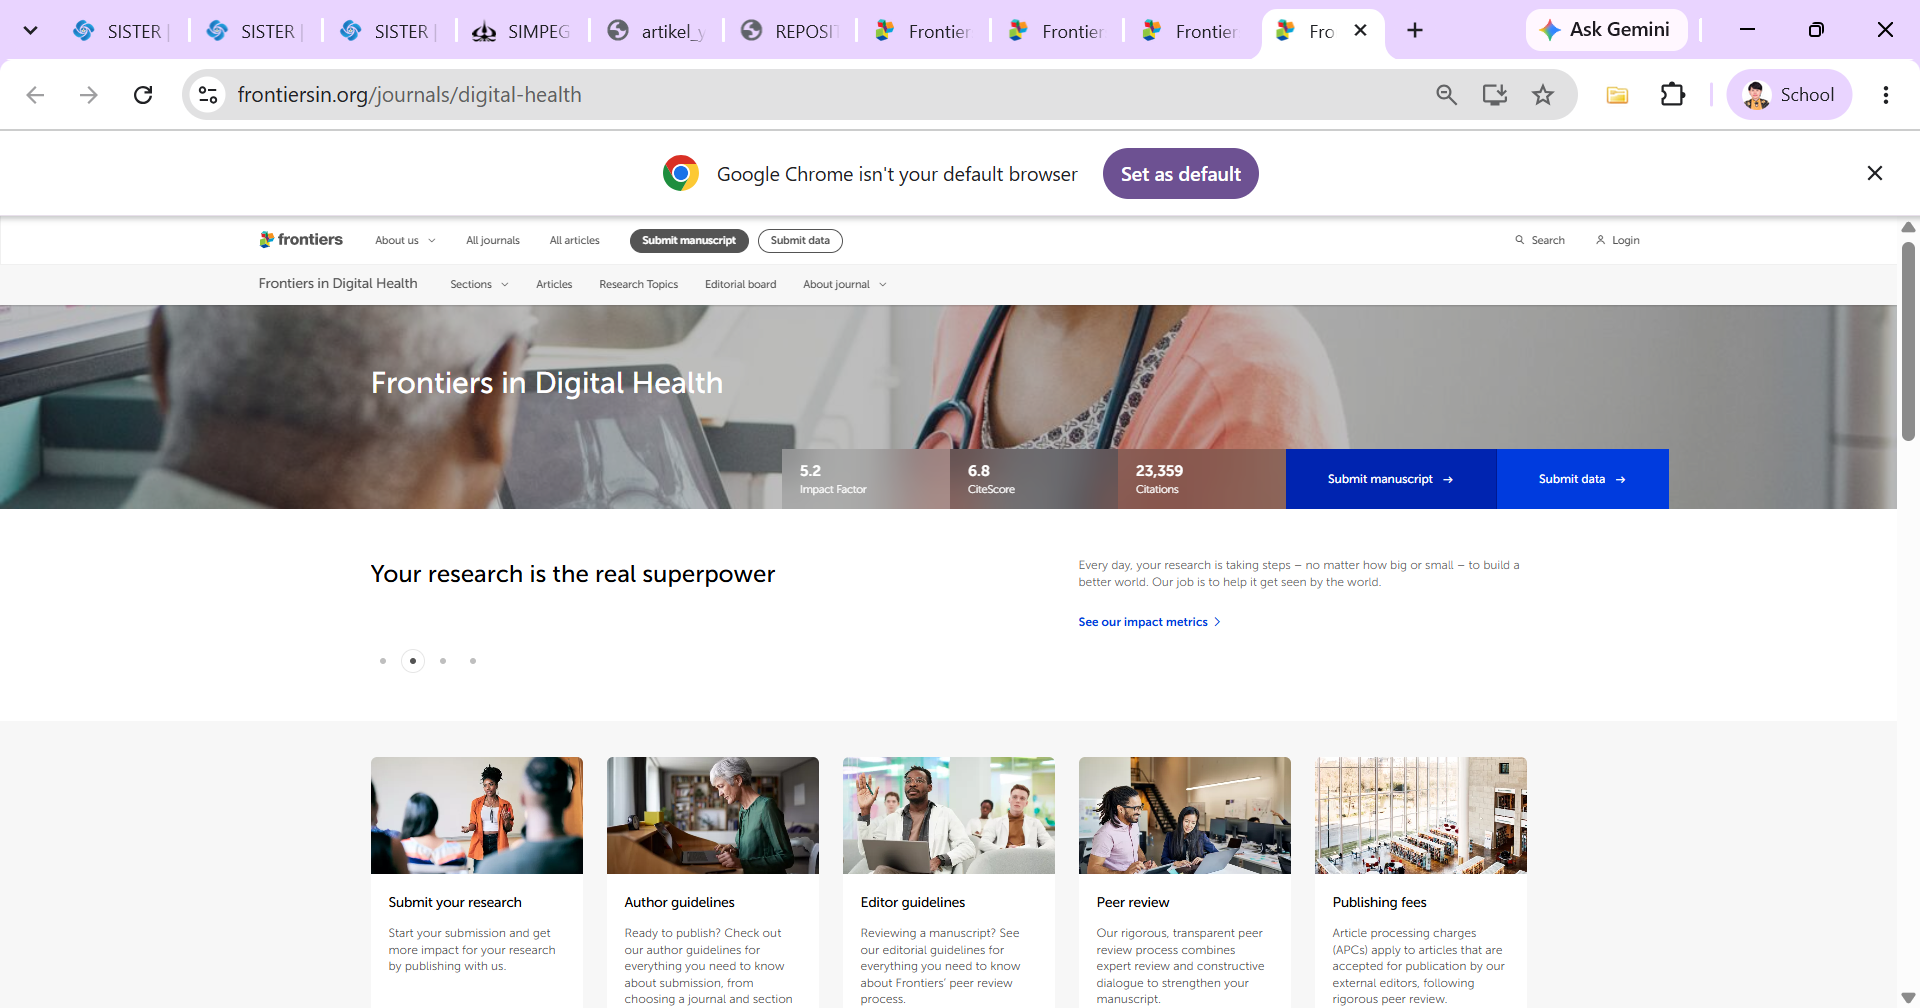Click the Peer review card title

click(x=1133, y=902)
